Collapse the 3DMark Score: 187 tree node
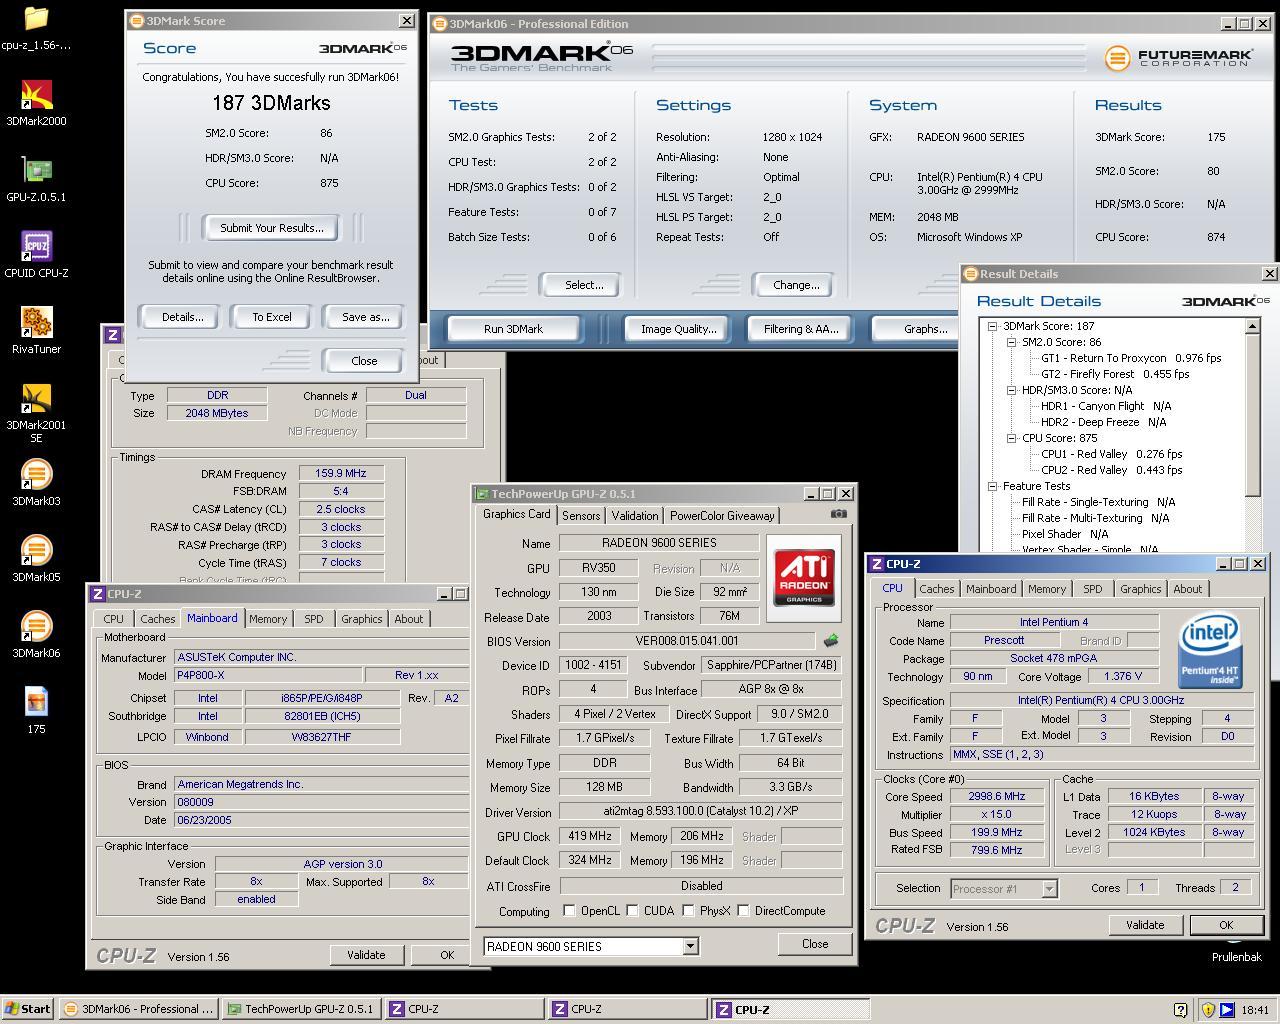The height and width of the screenshot is (1024, 1280). pyautogui.click(x=992, y=326)
